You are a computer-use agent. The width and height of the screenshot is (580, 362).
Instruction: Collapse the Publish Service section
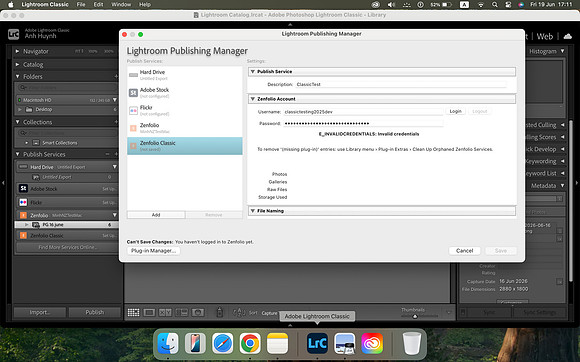(253, 71)
